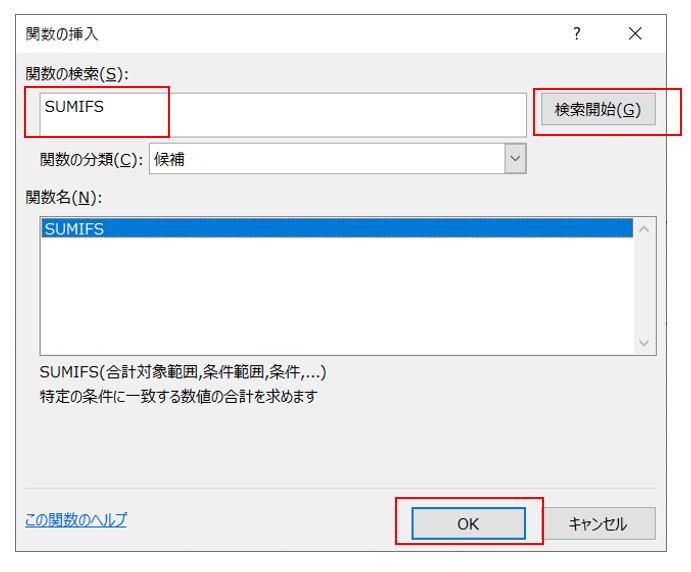
Task: Click the question mark help icon in title bar
Action: (x=576, y=34)
